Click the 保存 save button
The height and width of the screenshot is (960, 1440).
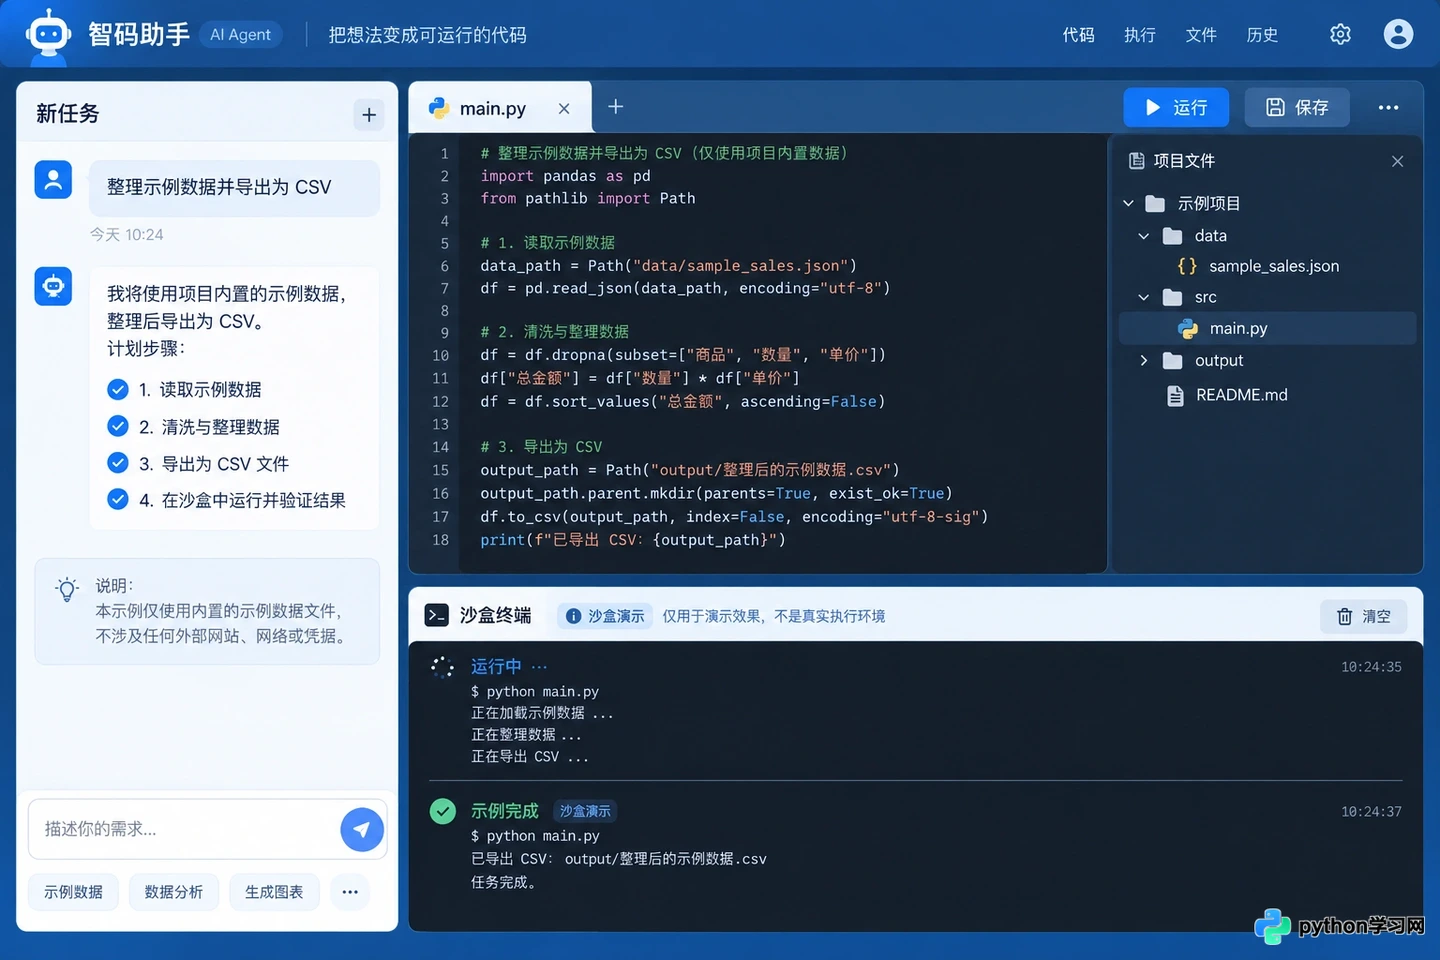point(1297,107)
